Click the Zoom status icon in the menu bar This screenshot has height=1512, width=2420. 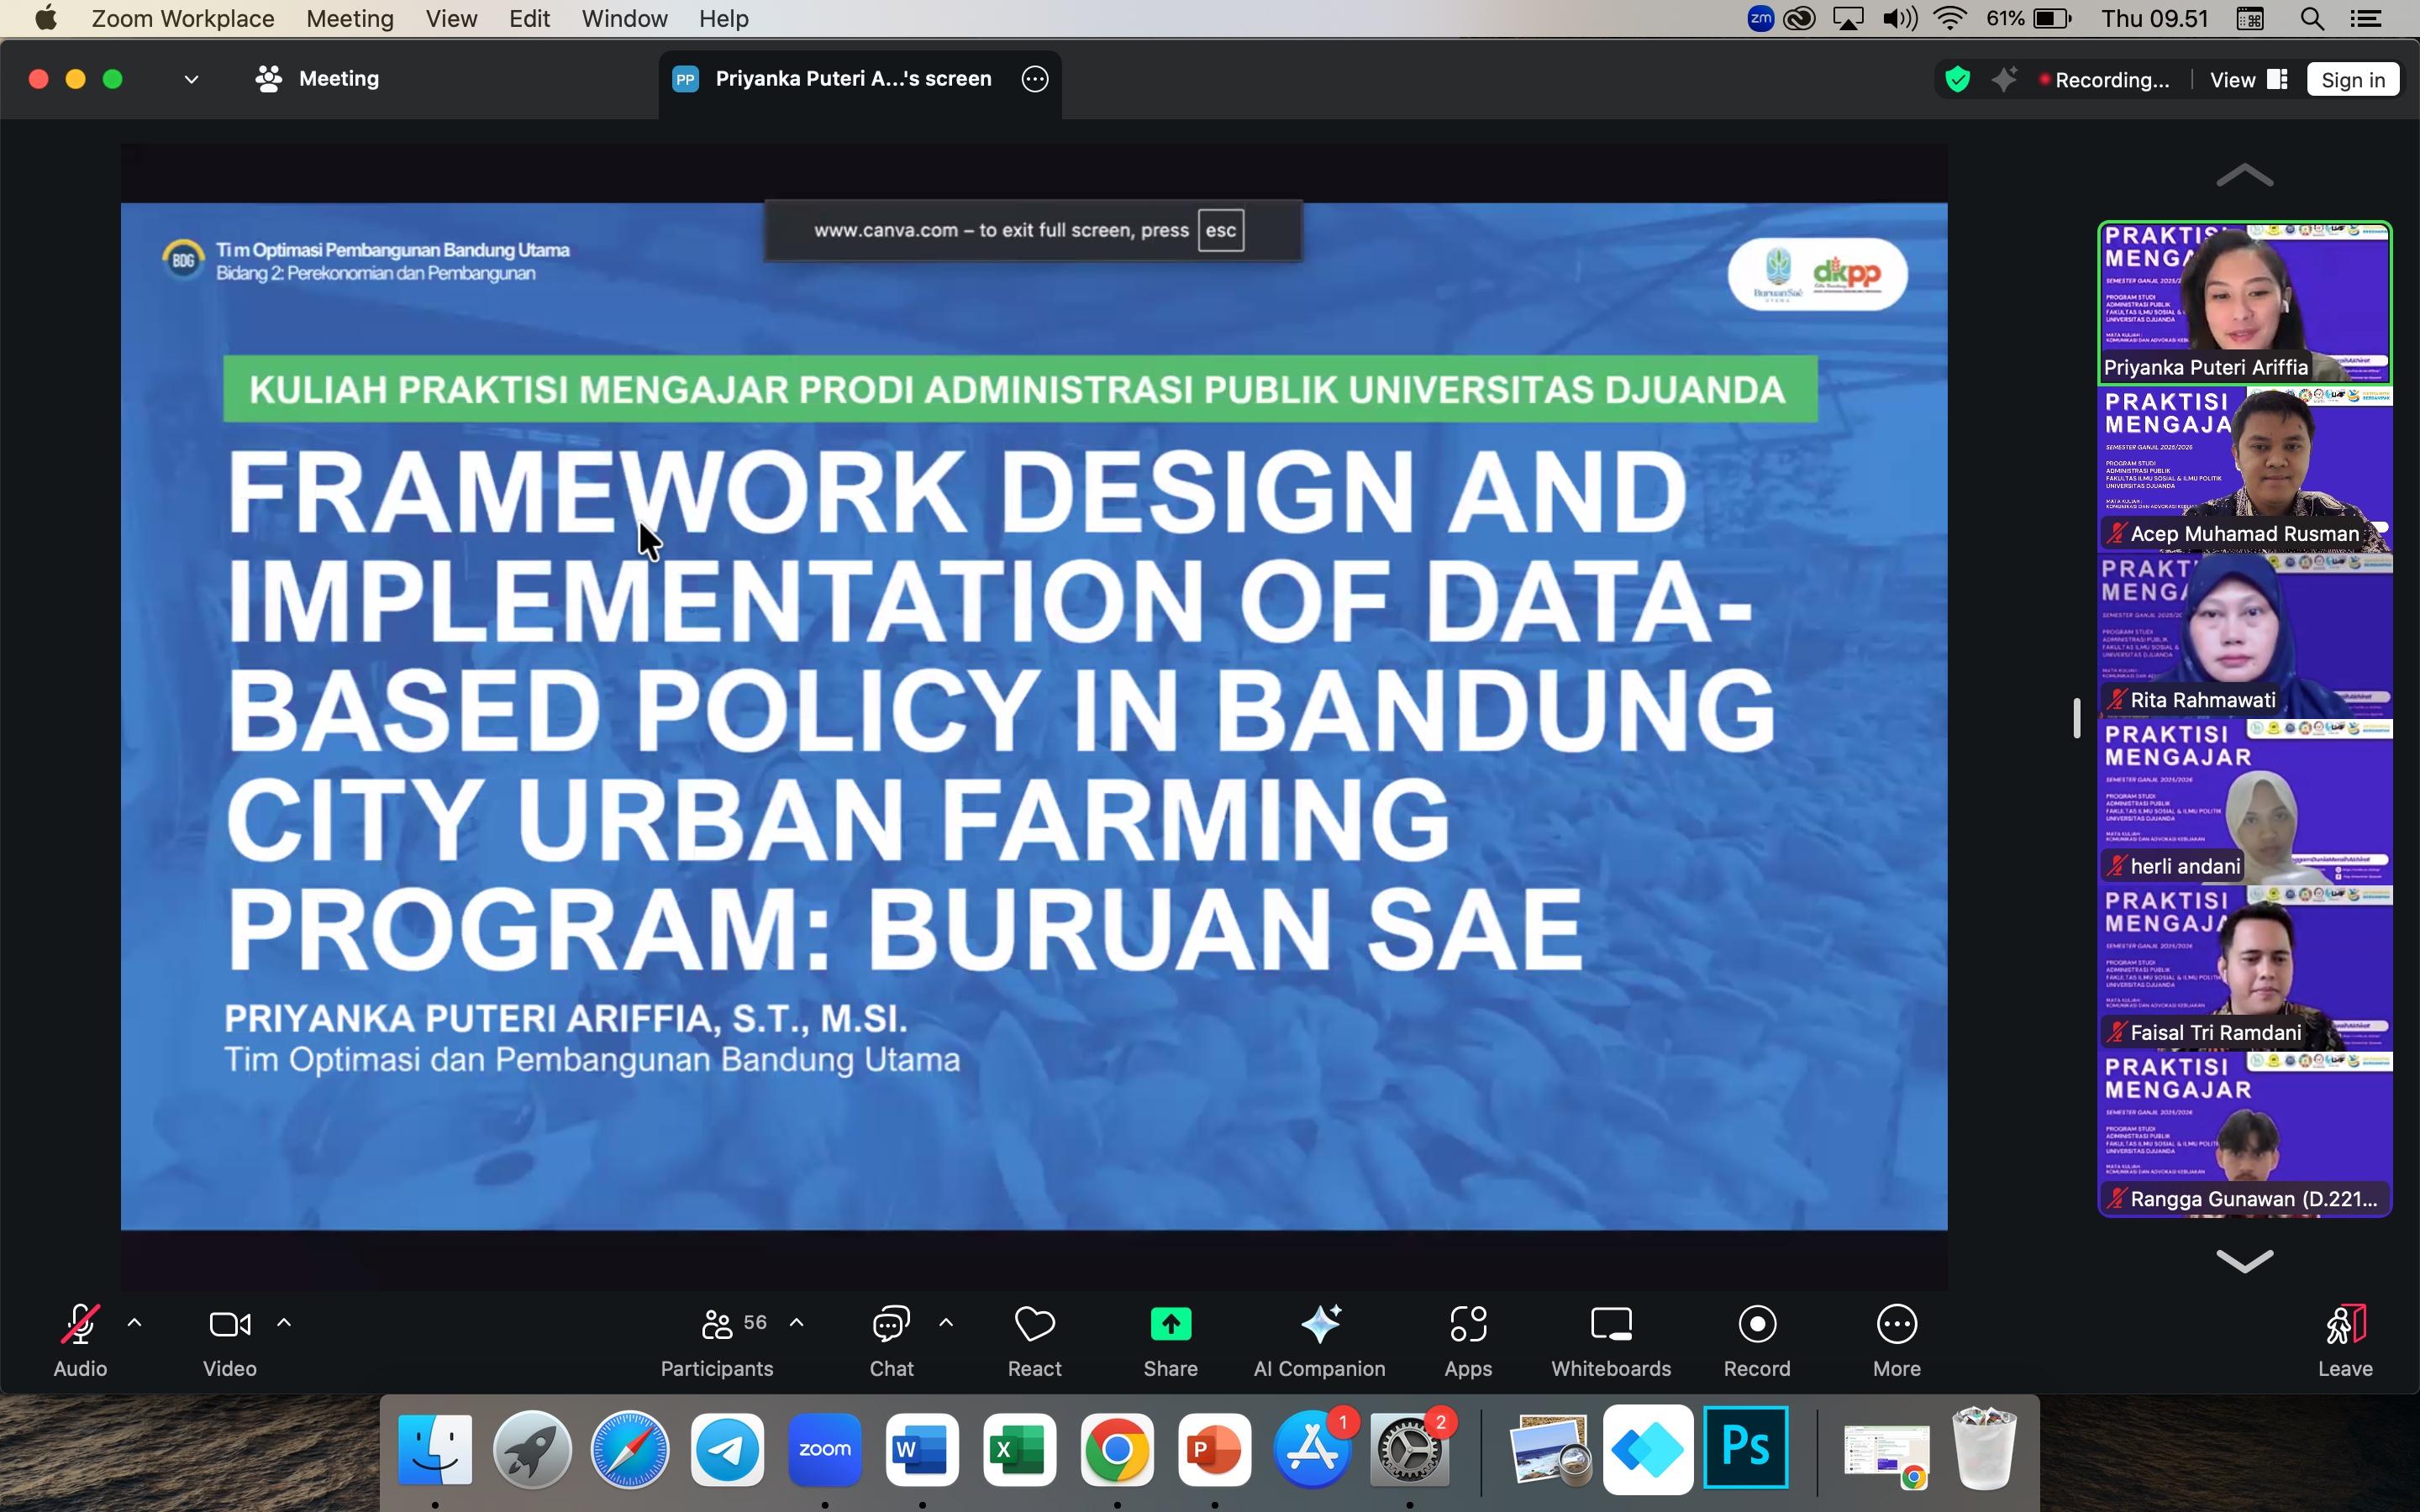coord(1760,19)
